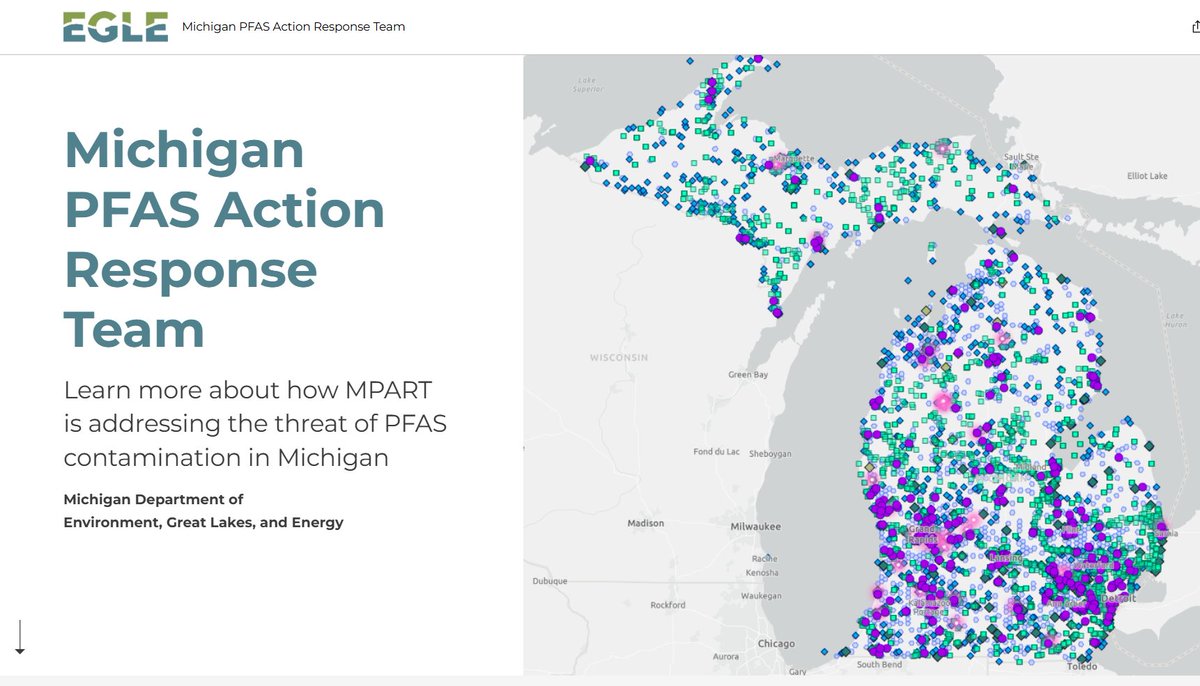This screenshot has width=1200, height=686.
Task: Click the Madison city label
Action: tap(645, 523)
